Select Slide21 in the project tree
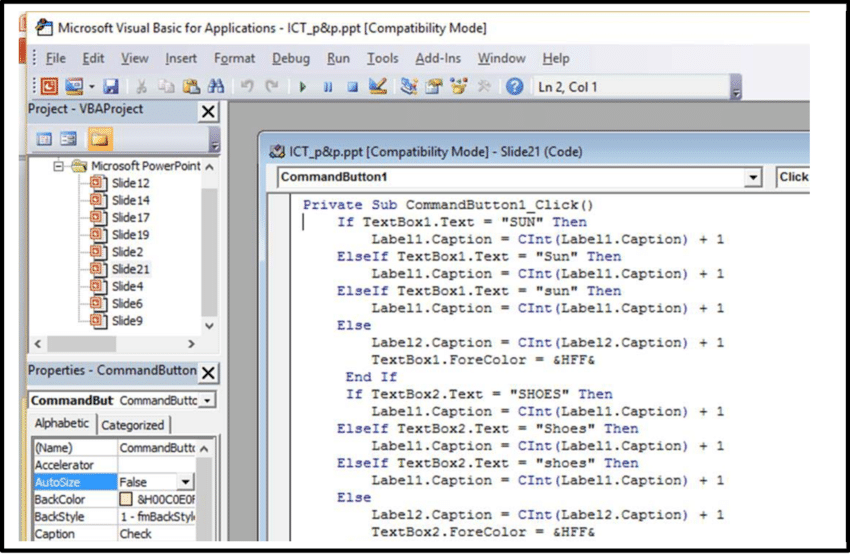This screenshot has width=850, height=560. (130, 269)
